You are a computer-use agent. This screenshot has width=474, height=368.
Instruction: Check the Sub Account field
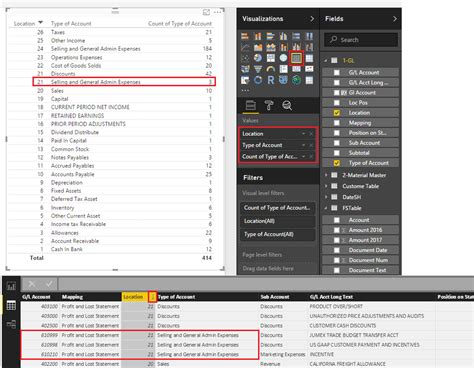pyautogui.click(x=337, y=143)
